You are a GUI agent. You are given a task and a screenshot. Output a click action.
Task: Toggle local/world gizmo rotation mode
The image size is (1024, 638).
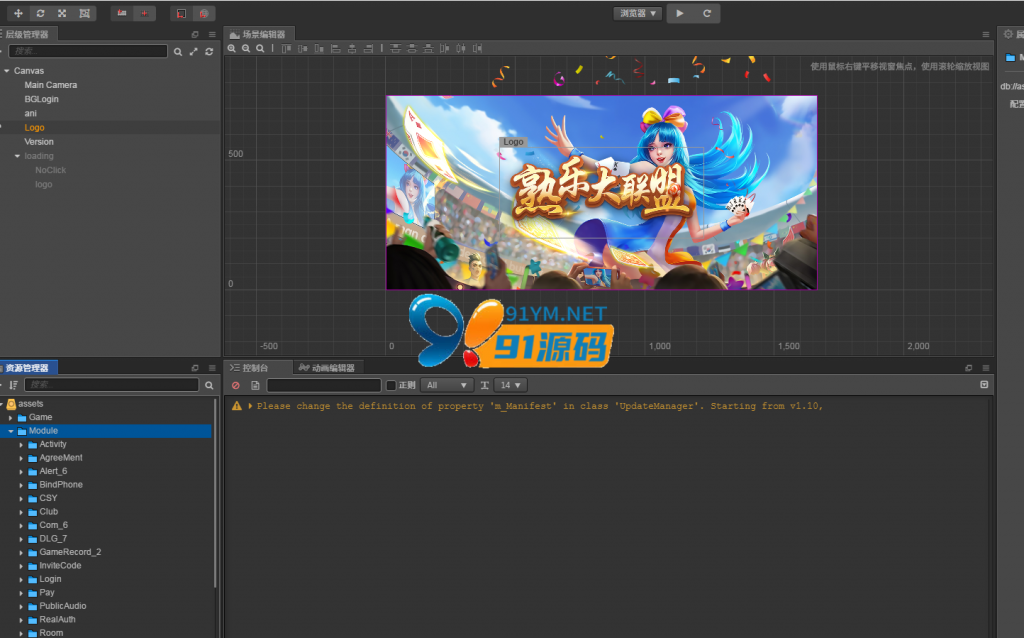[144, 13]
